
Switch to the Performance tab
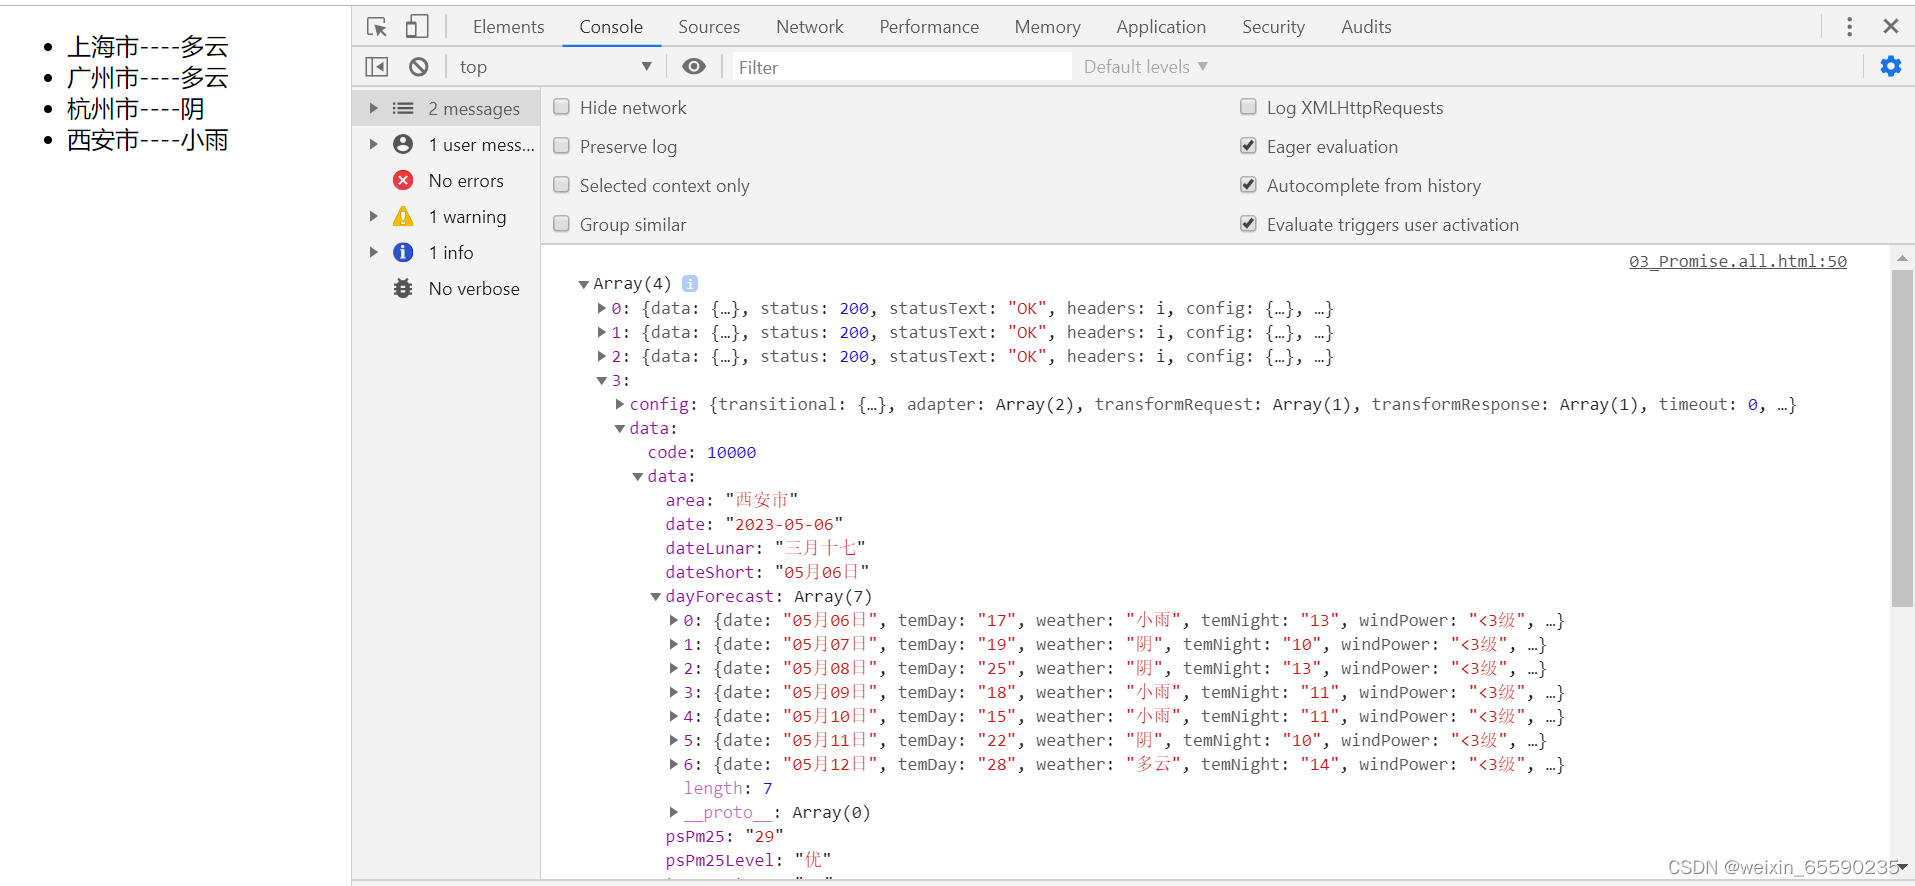coord(929,27)
